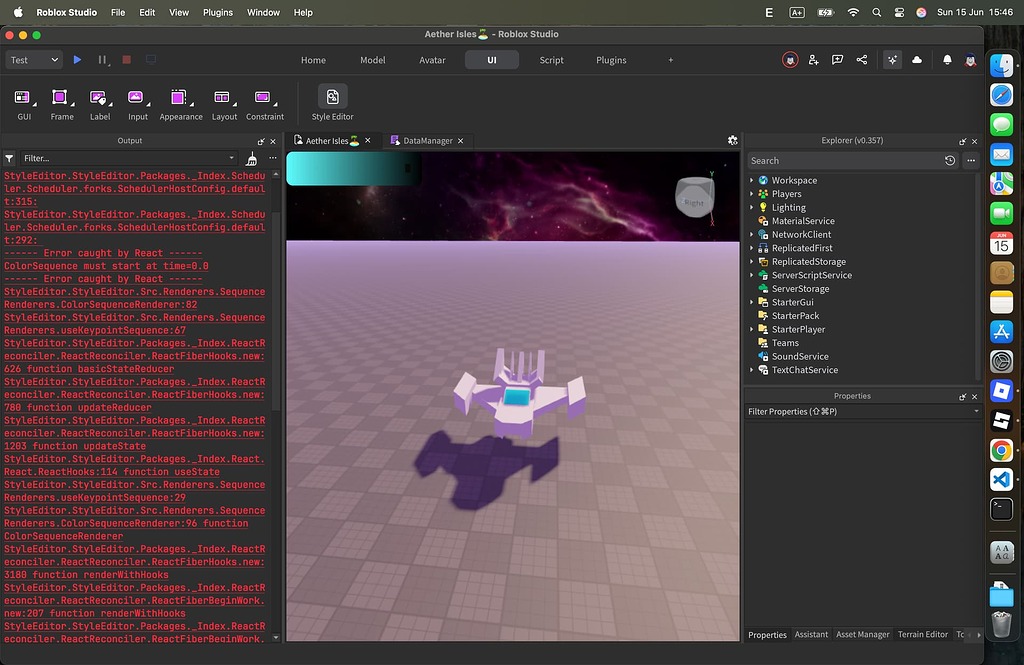Screen dimensions: 1024x665
Task: Select SoundService in Explorer
Action: point(800,356)
